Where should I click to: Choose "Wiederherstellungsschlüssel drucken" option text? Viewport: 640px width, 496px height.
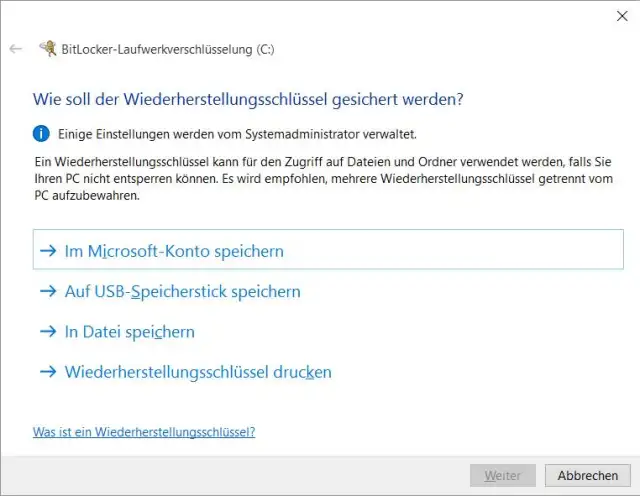pos(198,372)
